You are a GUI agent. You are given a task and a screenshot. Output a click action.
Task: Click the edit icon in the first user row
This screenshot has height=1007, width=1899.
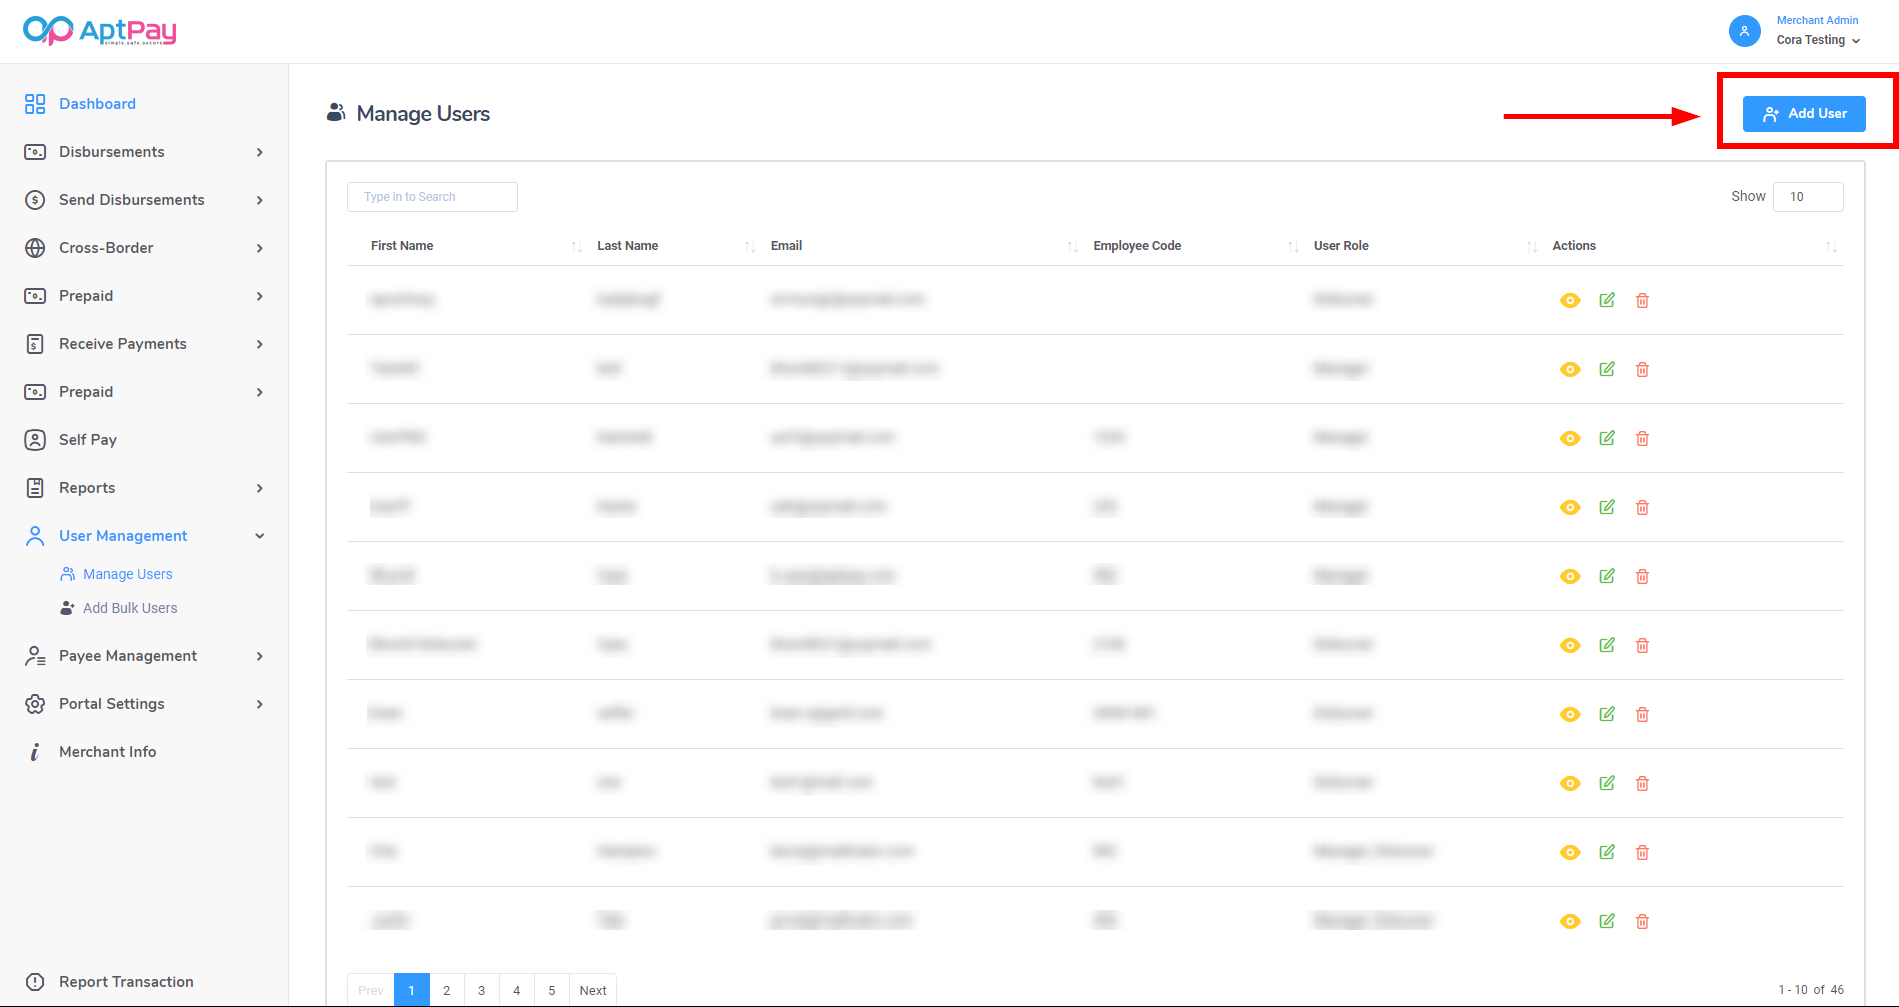coord(1606,300)
